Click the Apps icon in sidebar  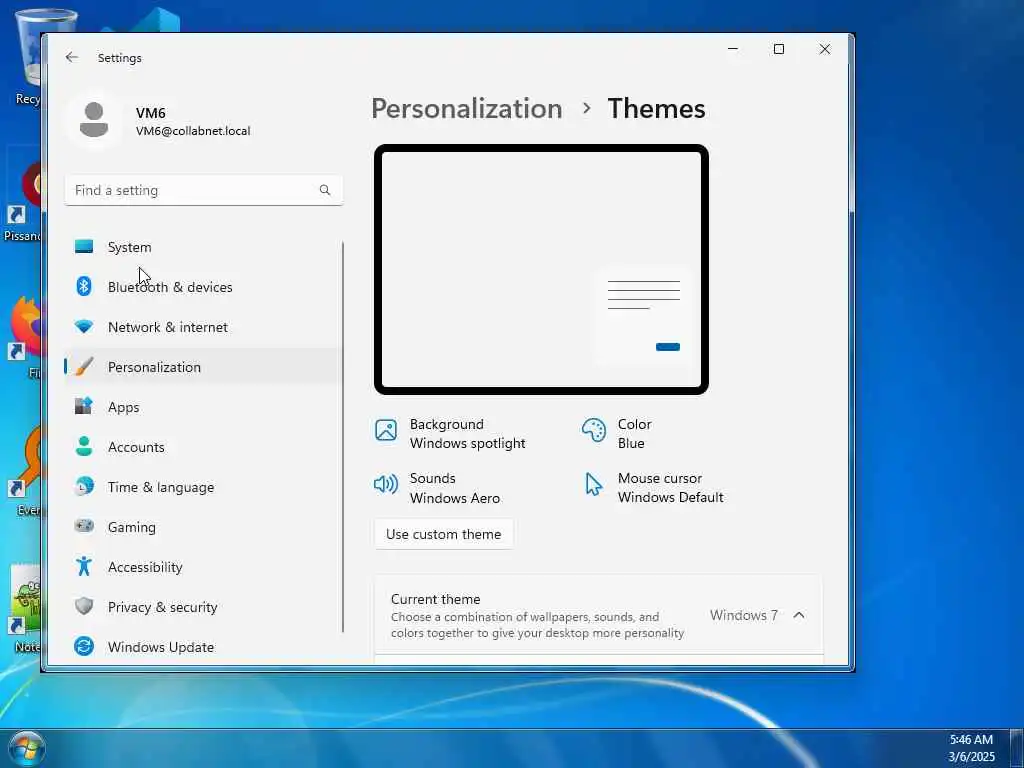click(84, 406)
